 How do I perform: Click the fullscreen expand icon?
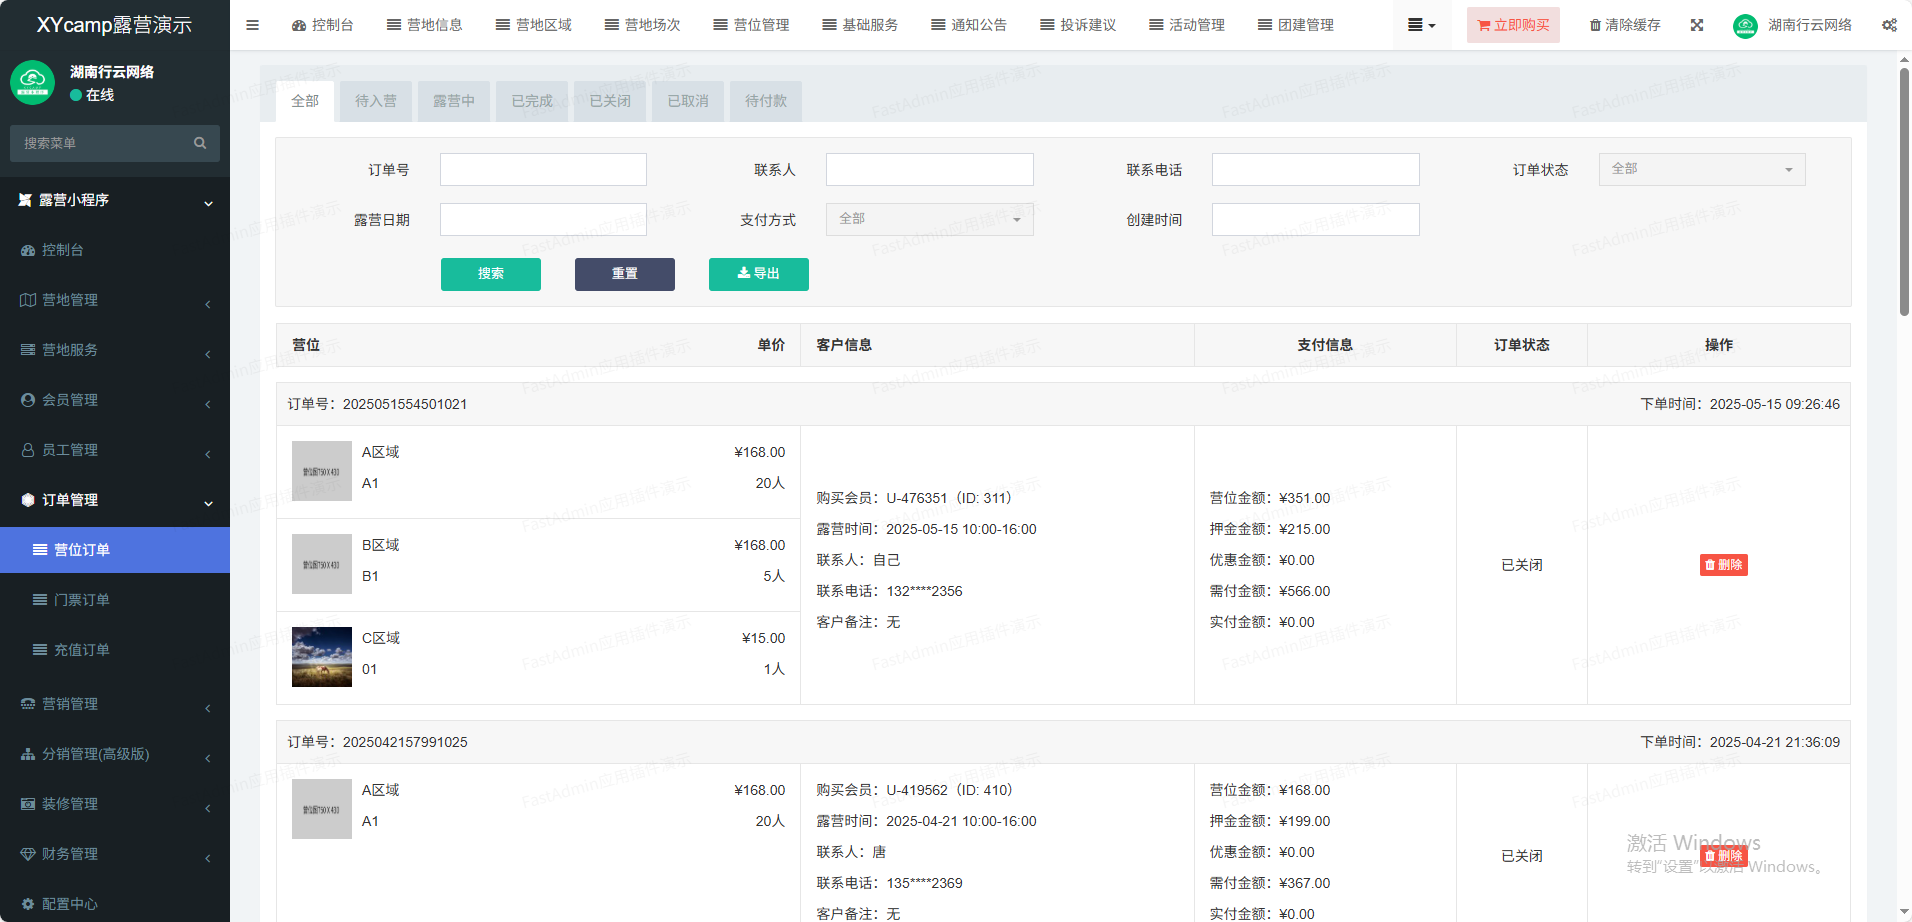(1697, 25)
